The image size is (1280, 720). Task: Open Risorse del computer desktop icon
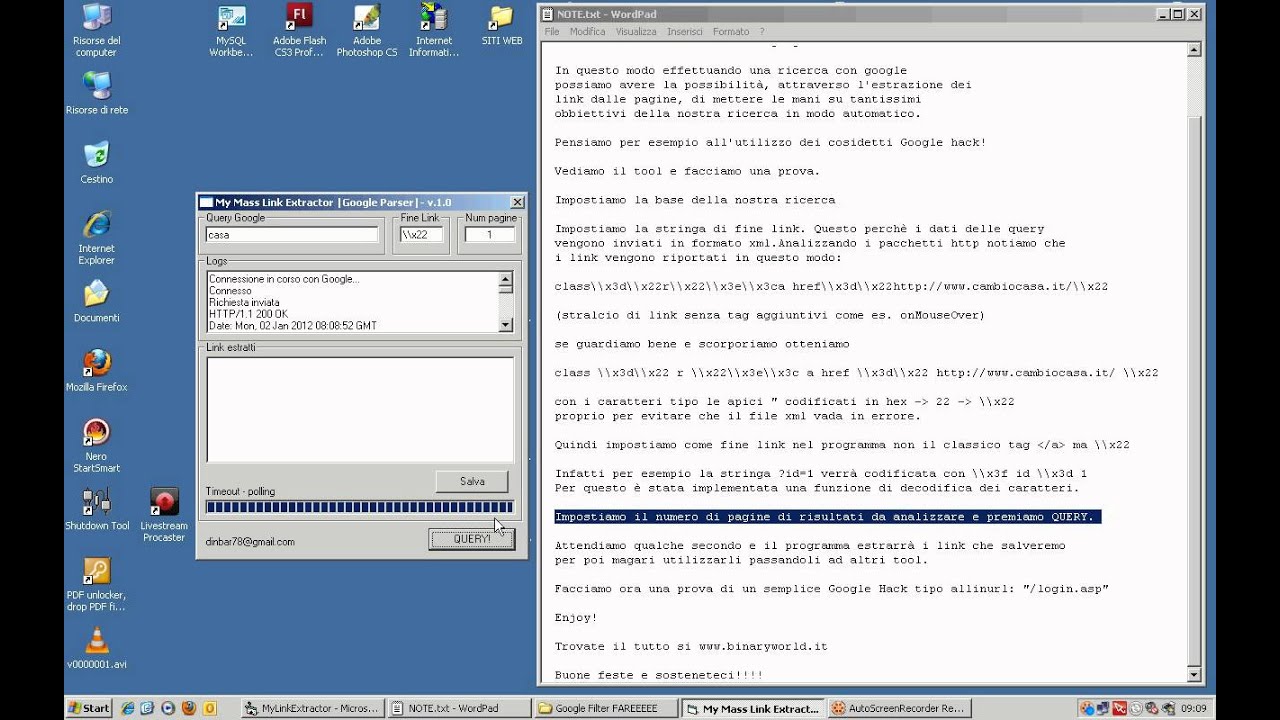pyautogui.click(x=96, y=30)
